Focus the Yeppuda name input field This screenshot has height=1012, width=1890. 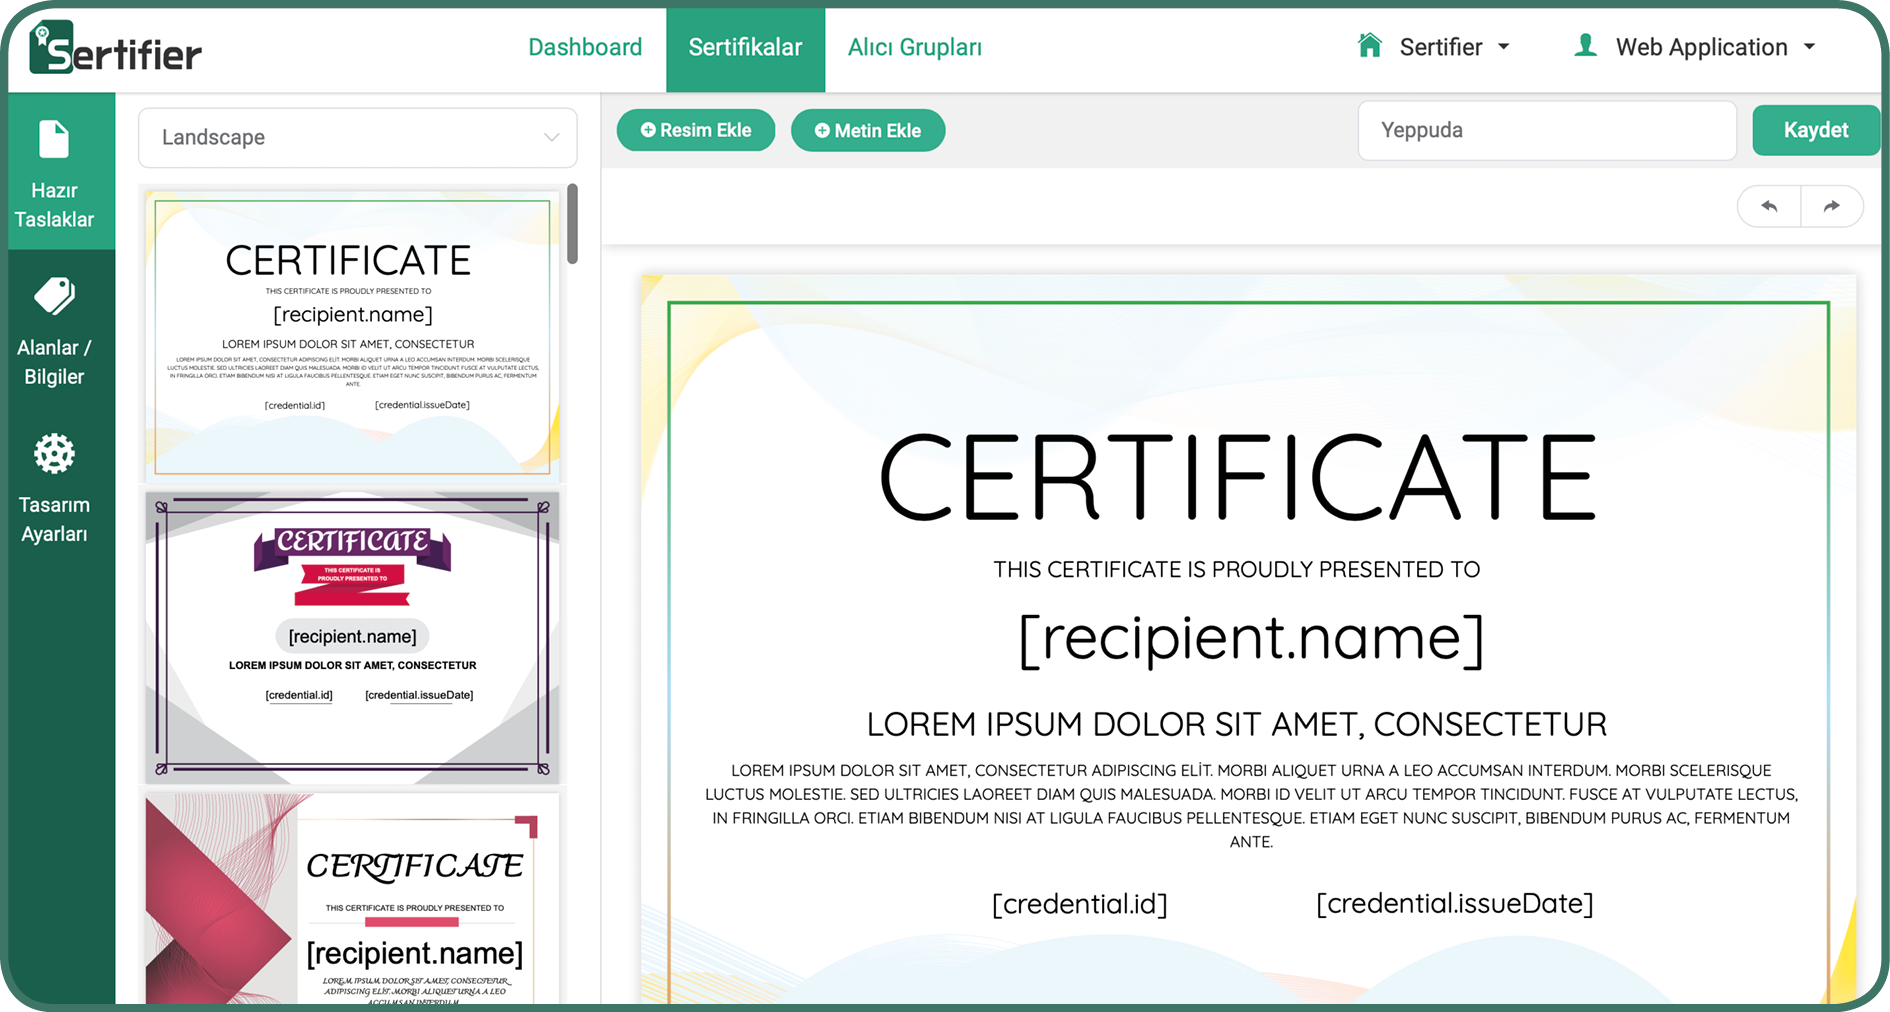tap(1546, 130)
